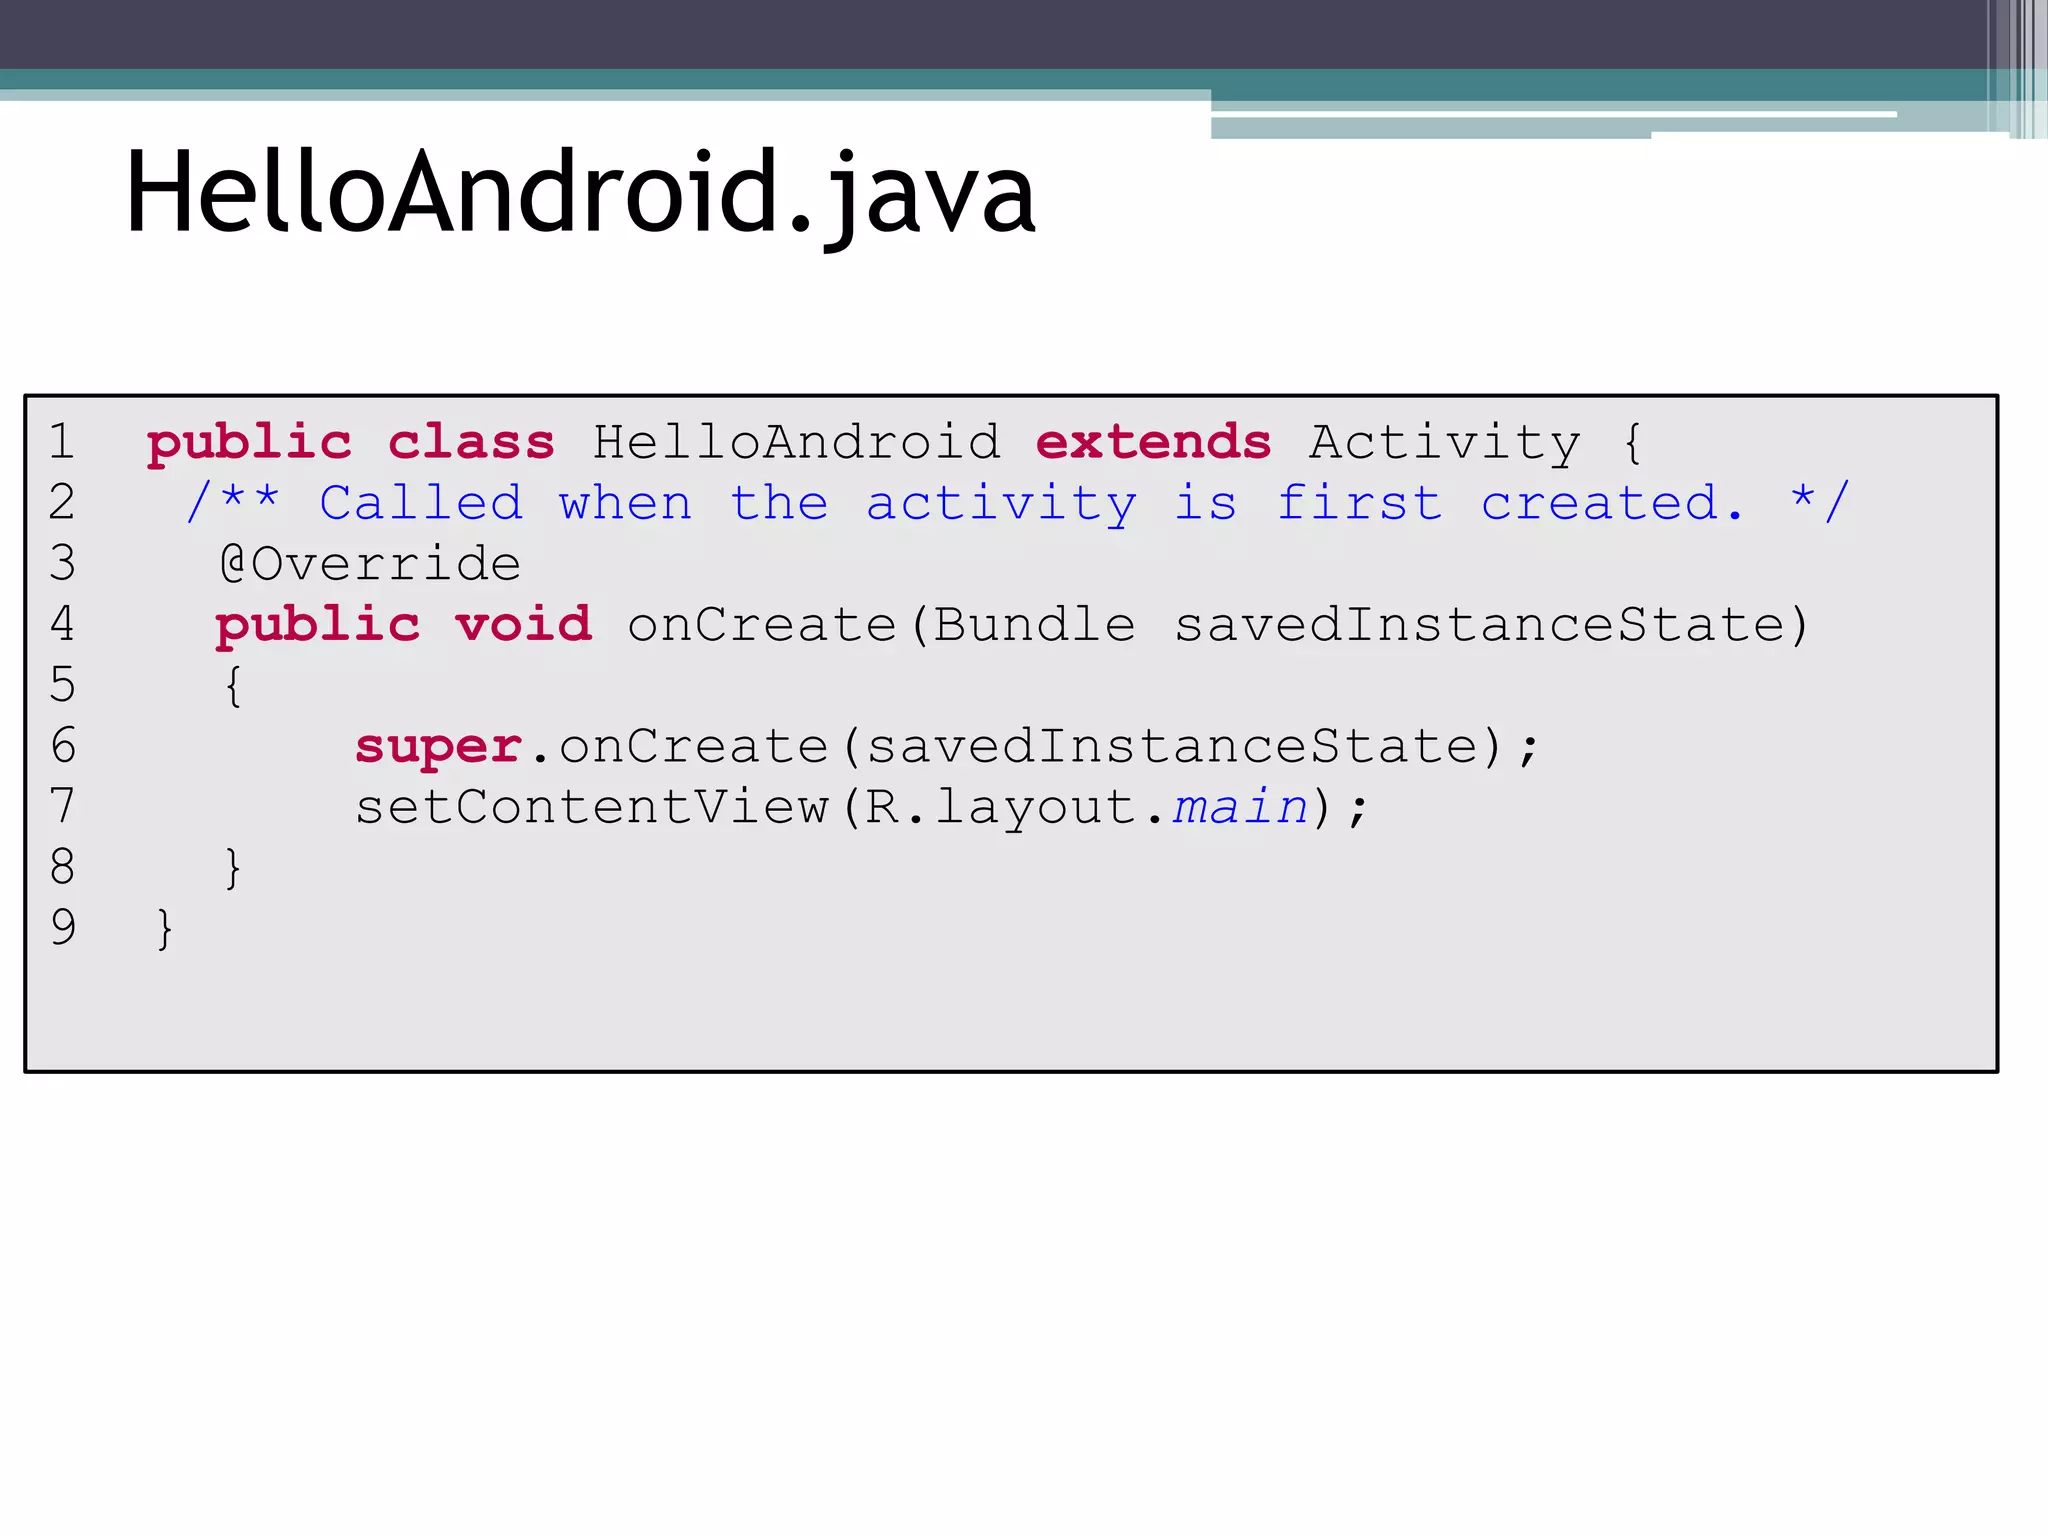Click the opening brace on line 5
Viewport: 2048px width, 1536px height.
[x=233, y=686]
